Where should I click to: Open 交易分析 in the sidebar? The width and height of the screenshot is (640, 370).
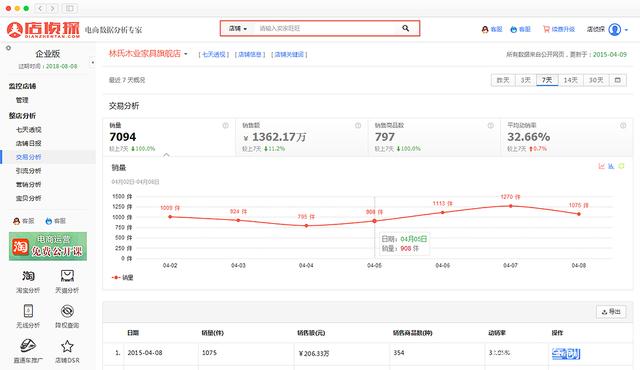pos(29,157)
